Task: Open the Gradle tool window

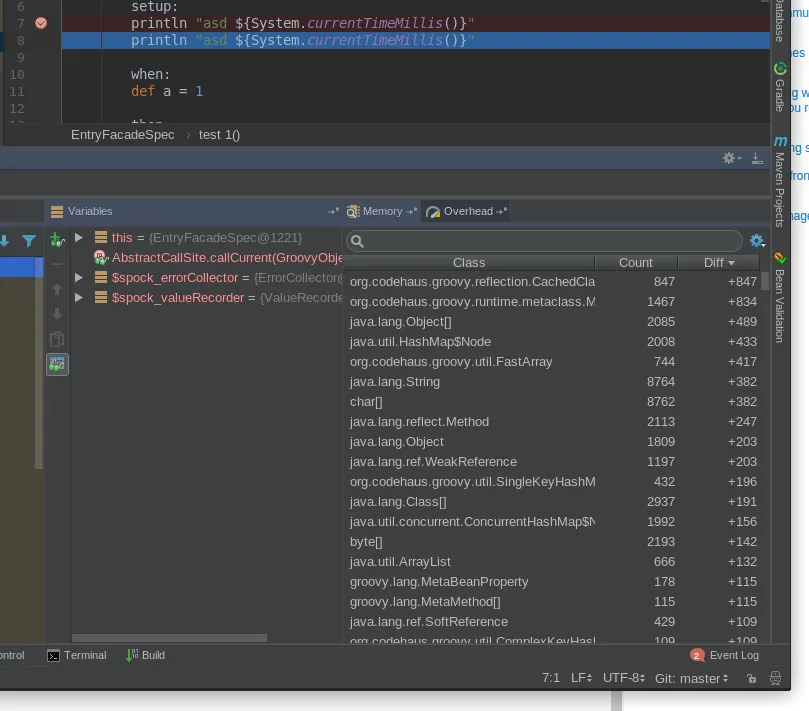Action: coord(780,87)
